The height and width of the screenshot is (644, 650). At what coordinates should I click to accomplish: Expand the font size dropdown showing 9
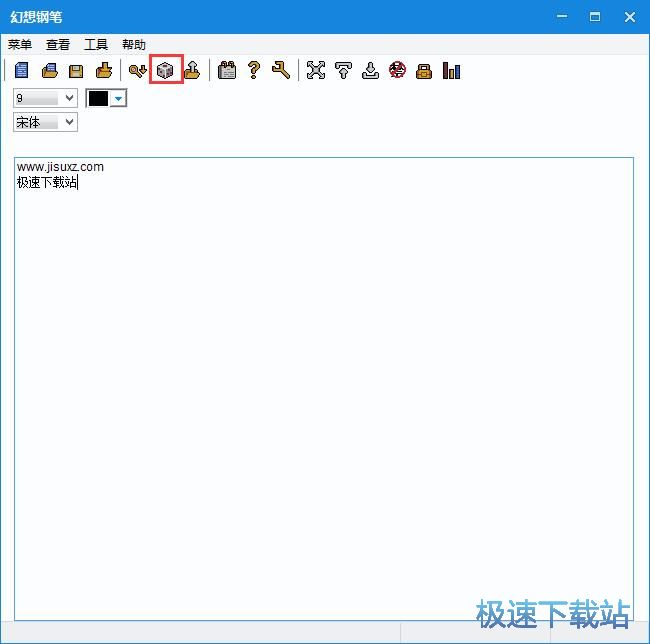point(70,98)
